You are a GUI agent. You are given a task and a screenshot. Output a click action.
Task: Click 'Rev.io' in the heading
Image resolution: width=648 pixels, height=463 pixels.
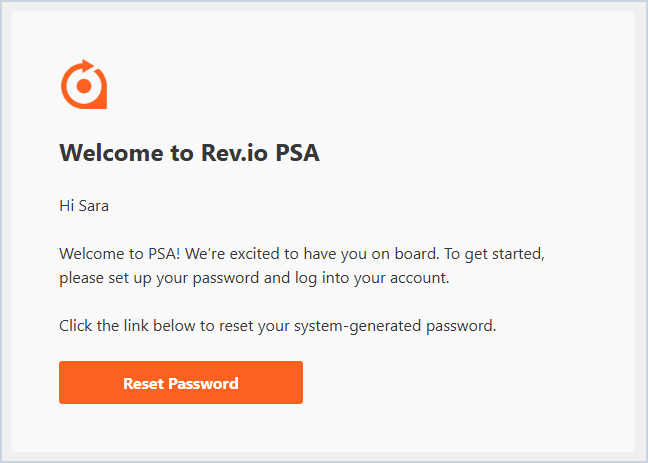coord(234,153)
